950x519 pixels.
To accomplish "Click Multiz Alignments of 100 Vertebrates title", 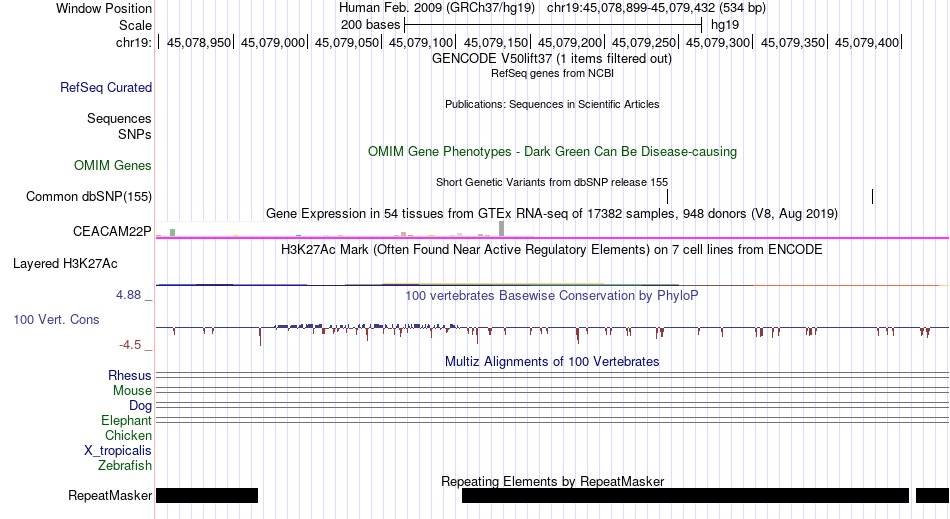I will point(552,362).
